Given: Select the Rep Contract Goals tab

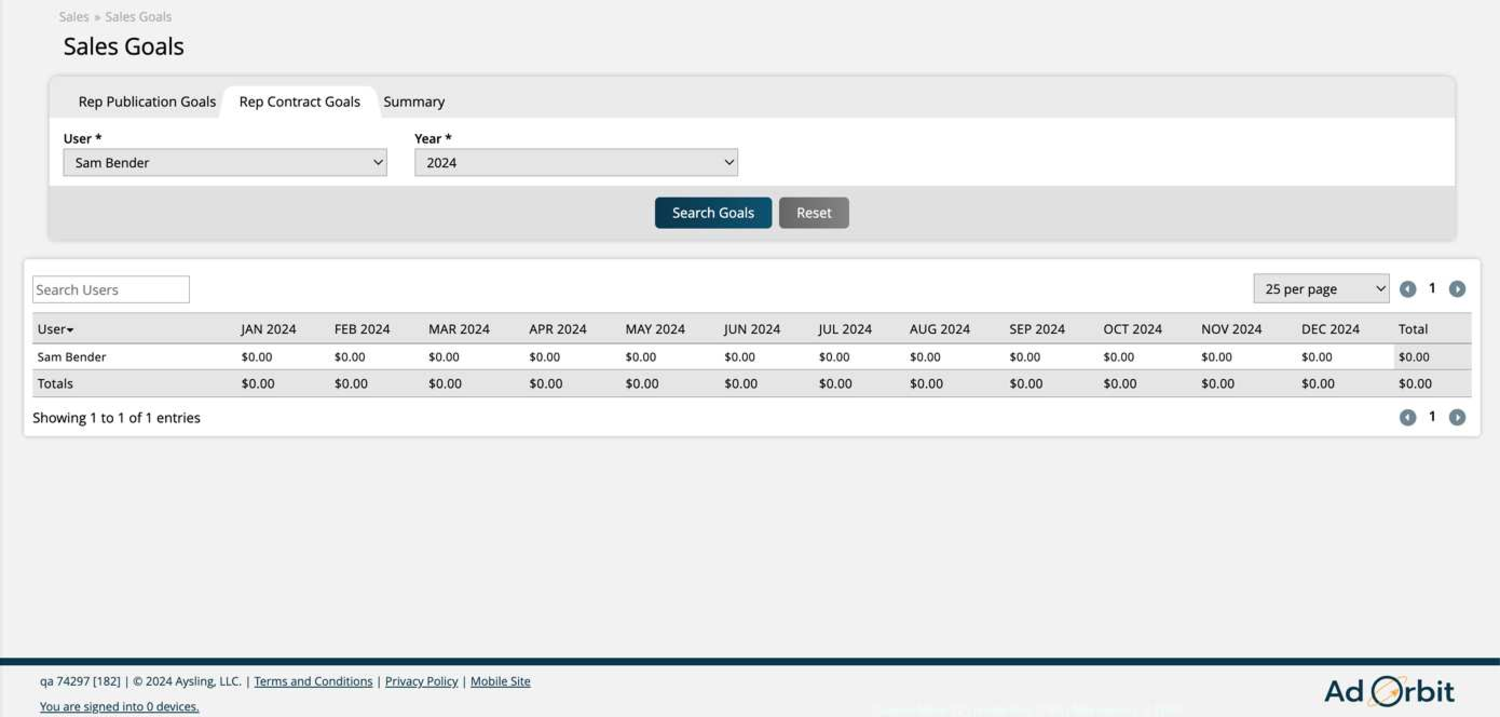Looking at the screenshot, I should [x=300, y=102].
